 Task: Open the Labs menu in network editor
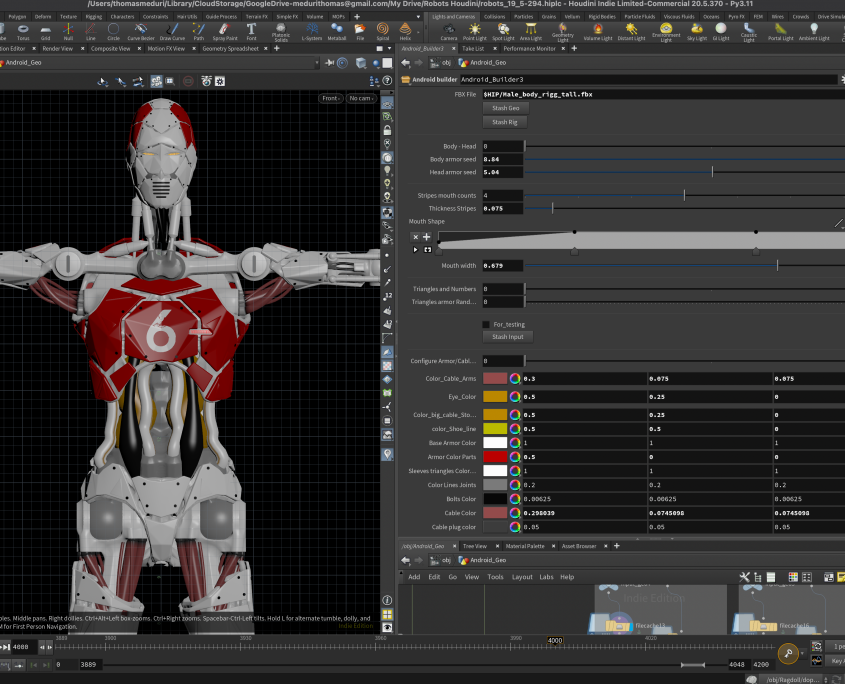pyautogui.click(x=546, y=577)
